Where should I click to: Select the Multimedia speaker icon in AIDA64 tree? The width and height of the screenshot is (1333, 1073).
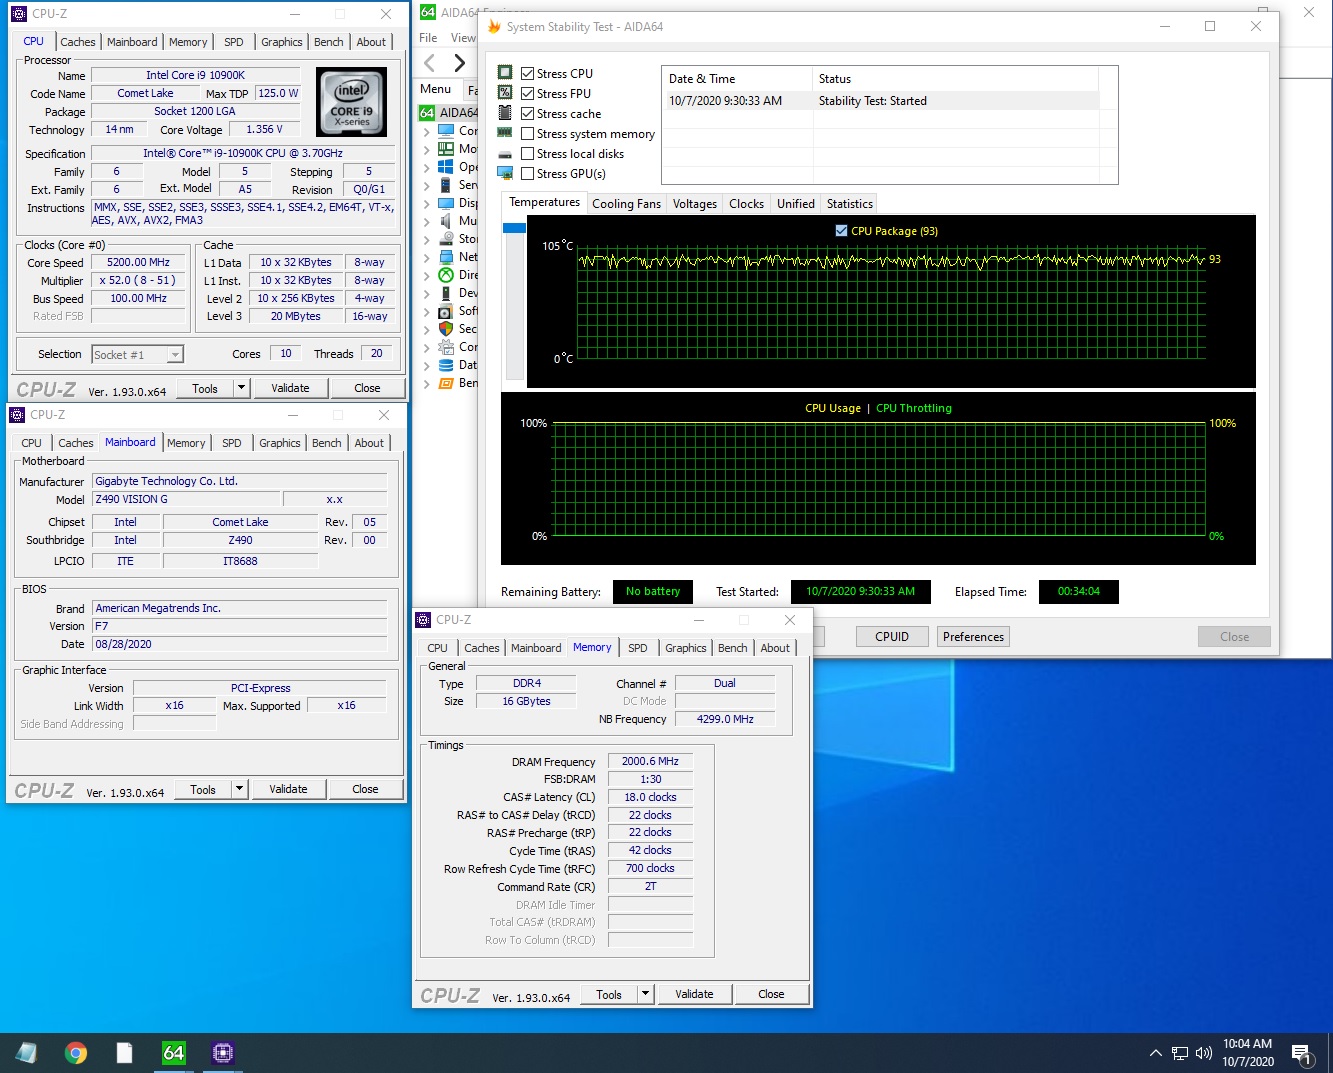click(x=446, y=221)
